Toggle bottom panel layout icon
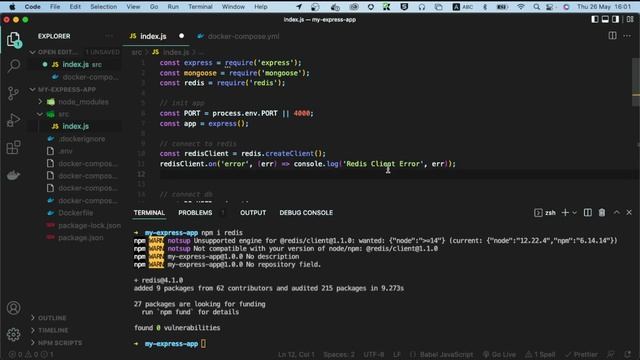640x360 pixels. [x=605, y=19]
